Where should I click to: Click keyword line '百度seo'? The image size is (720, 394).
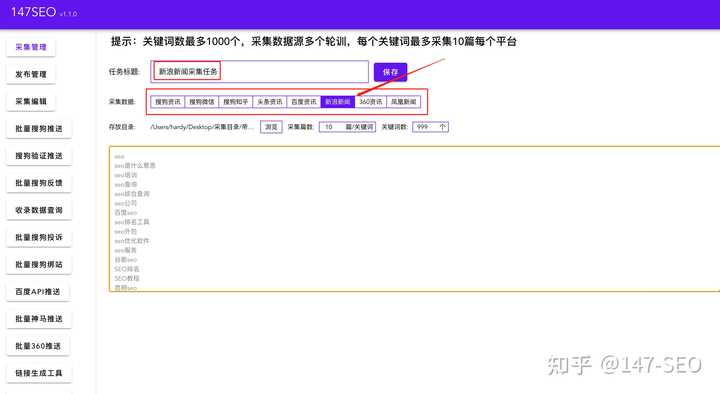[x=126, y=213]
